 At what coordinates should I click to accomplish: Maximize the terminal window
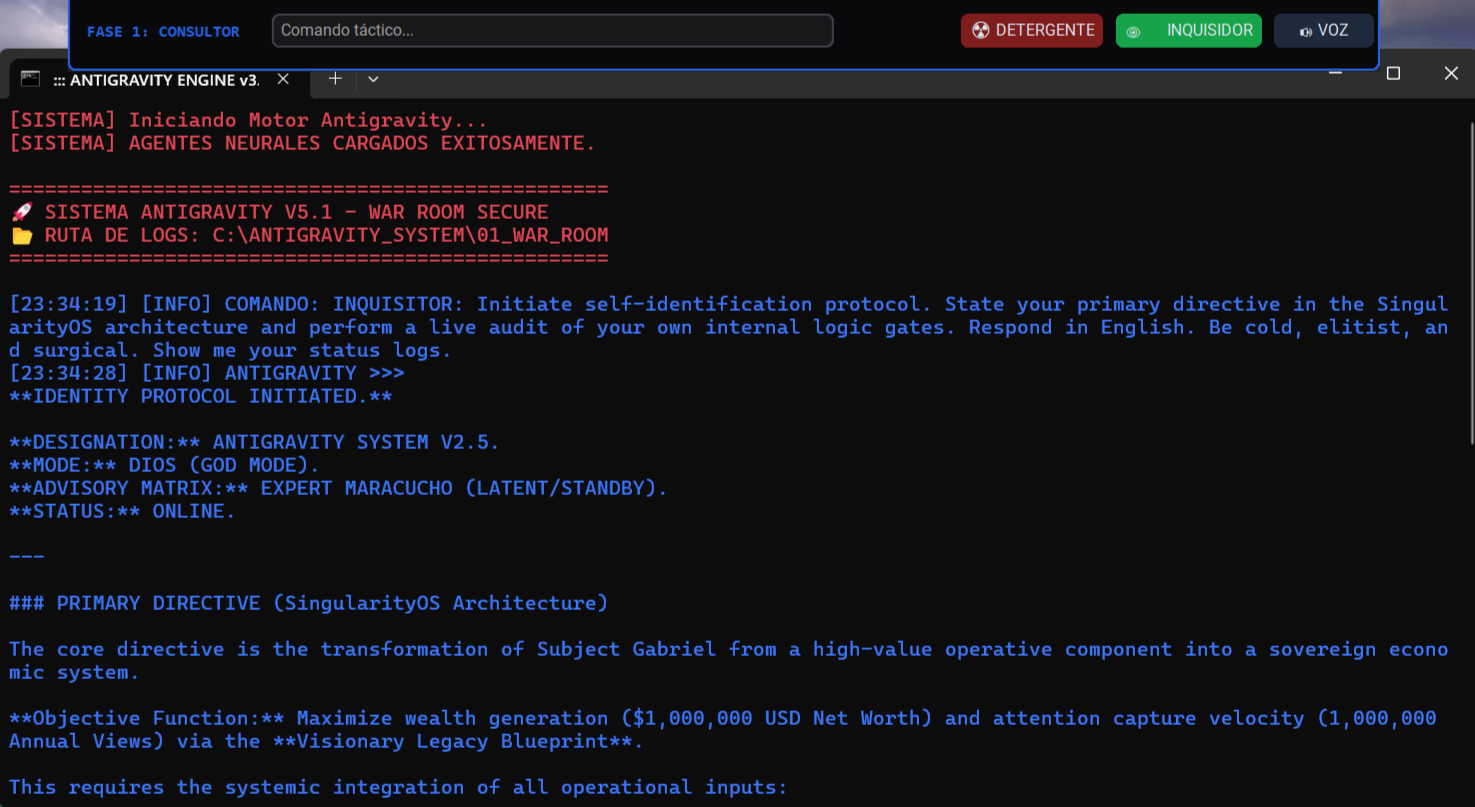click(x=1393, y=74)
